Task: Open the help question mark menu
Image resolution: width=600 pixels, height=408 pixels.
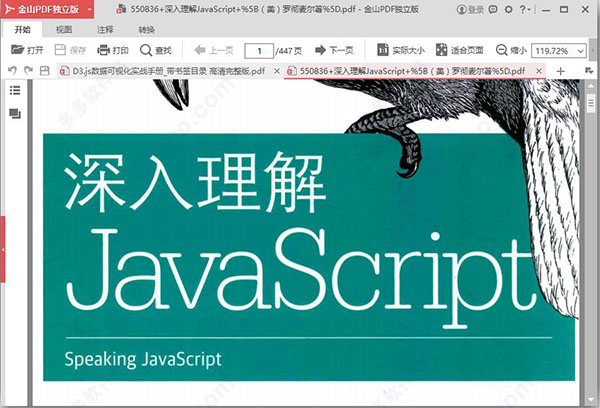Action: (x=525, y=9)
